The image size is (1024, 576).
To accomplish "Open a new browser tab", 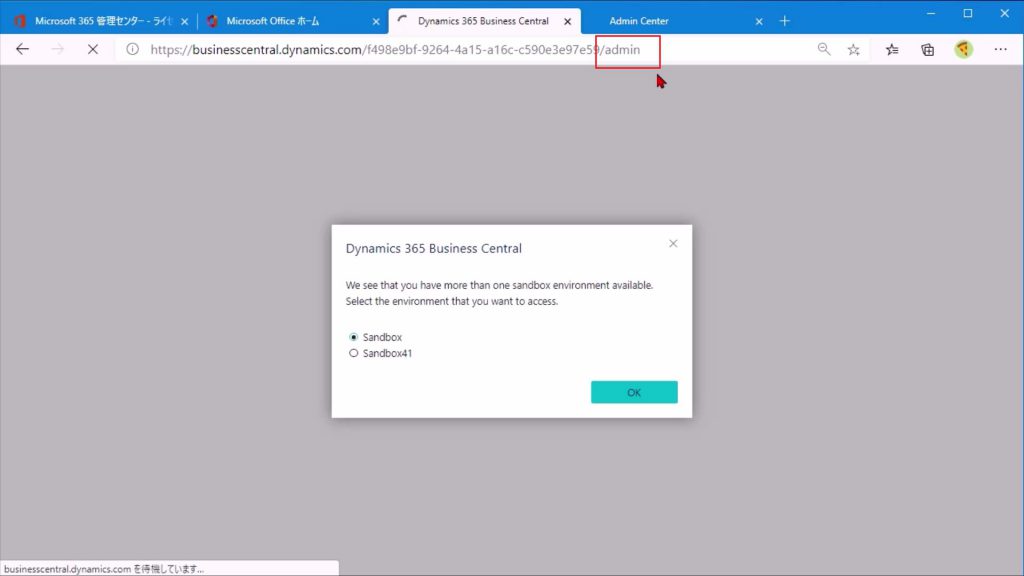I will click(784, 21).
